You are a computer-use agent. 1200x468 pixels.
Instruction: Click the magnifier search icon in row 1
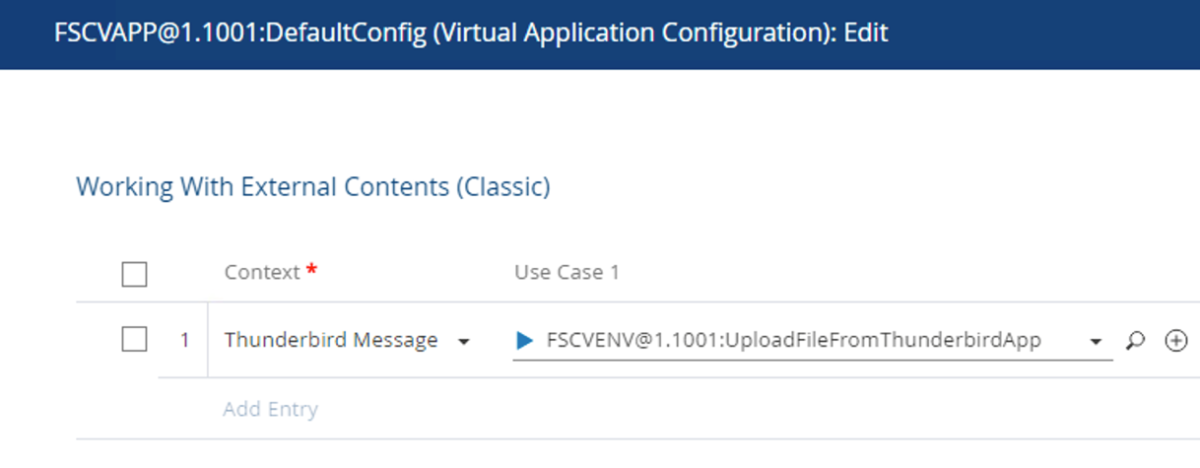click(x=1134, y=341)
